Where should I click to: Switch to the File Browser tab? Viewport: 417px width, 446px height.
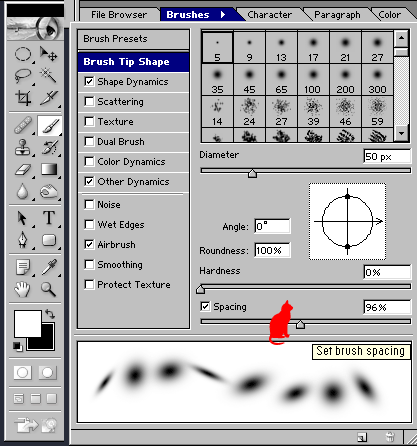point(119,15)
